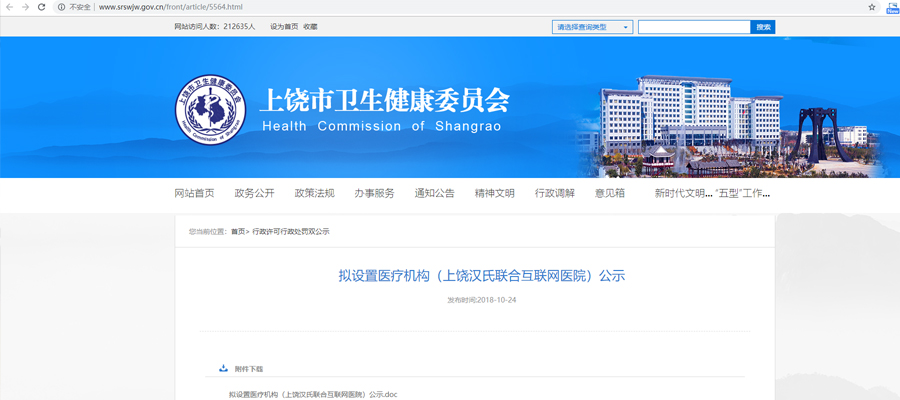
Task: Open 网站首页 menu item
Action: click(194, 193)
